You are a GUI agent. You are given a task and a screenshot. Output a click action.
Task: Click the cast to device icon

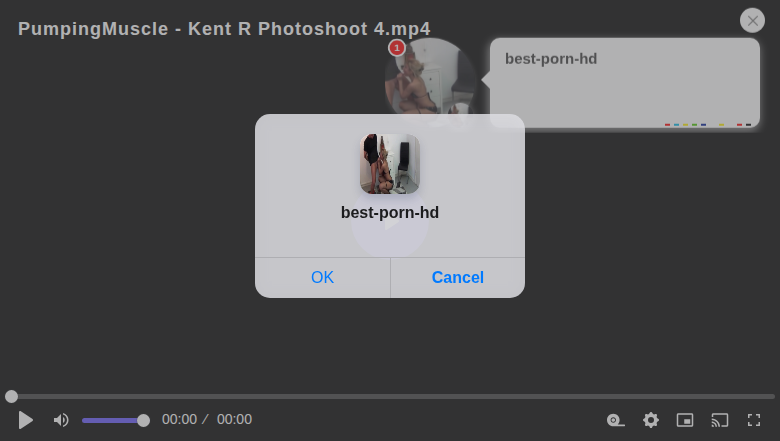pyautogui.click(x=720, y=420)
